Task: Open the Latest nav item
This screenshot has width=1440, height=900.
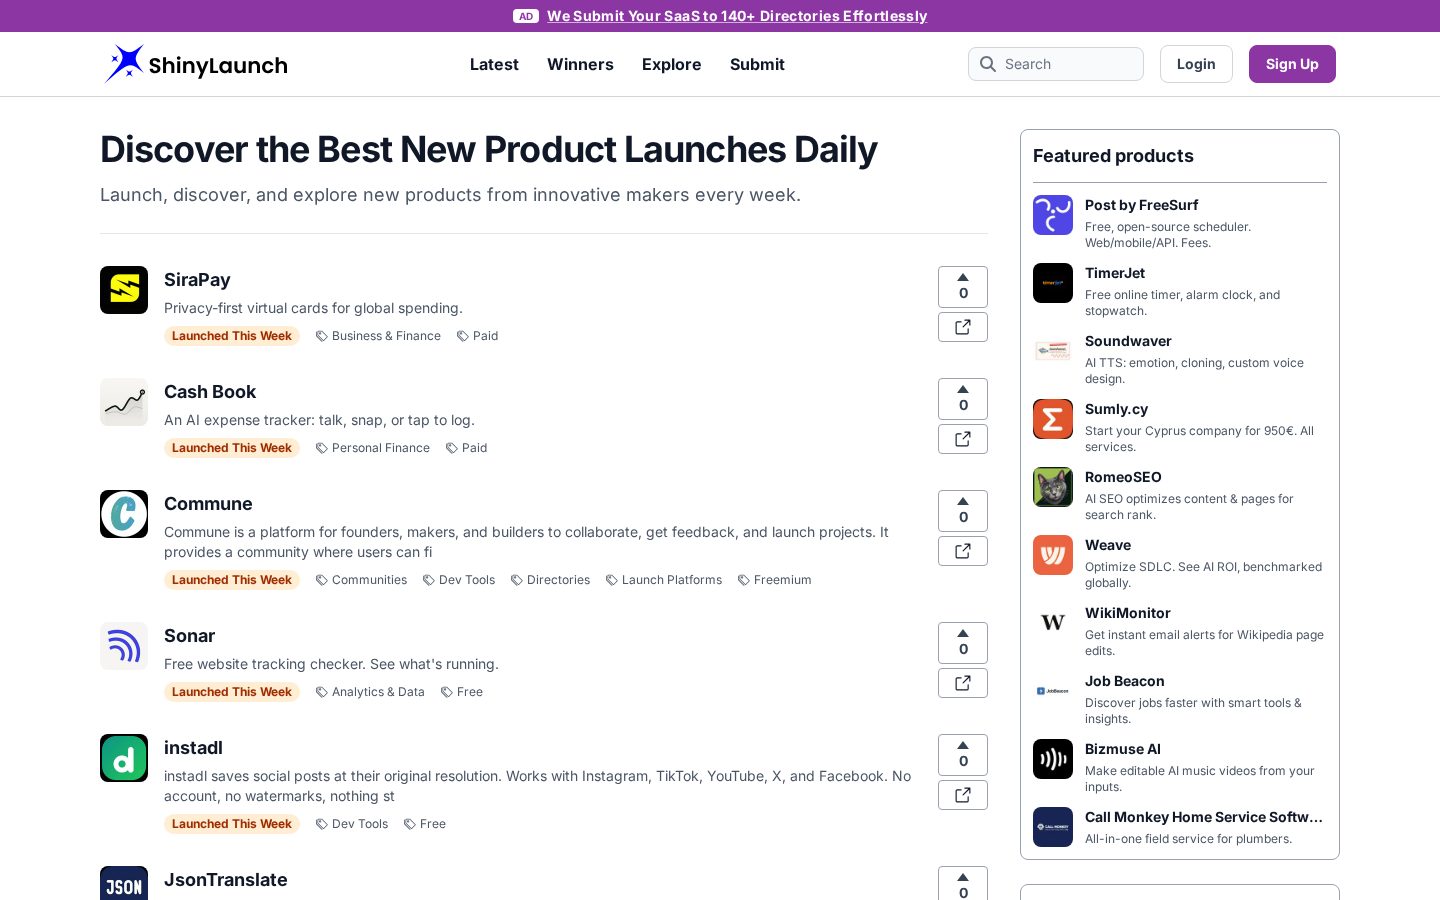Action: [494, 64]
